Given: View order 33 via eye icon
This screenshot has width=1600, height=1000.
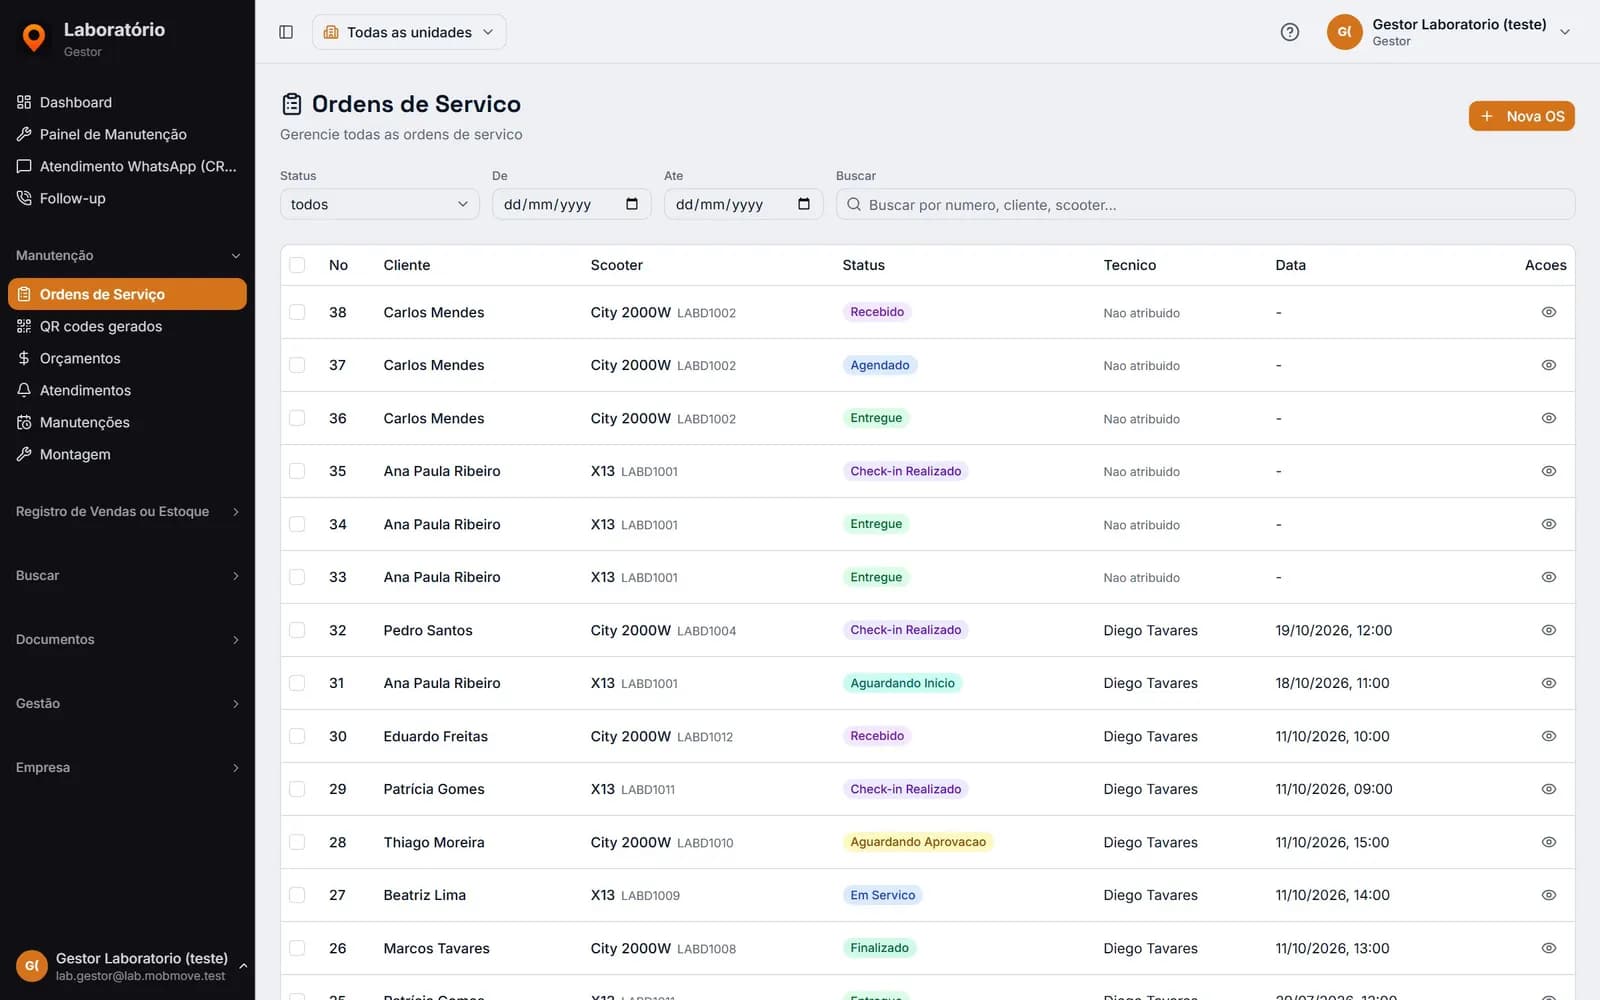Looking at the screenshot, I should pyautogui.click(x=1548, y=577).
